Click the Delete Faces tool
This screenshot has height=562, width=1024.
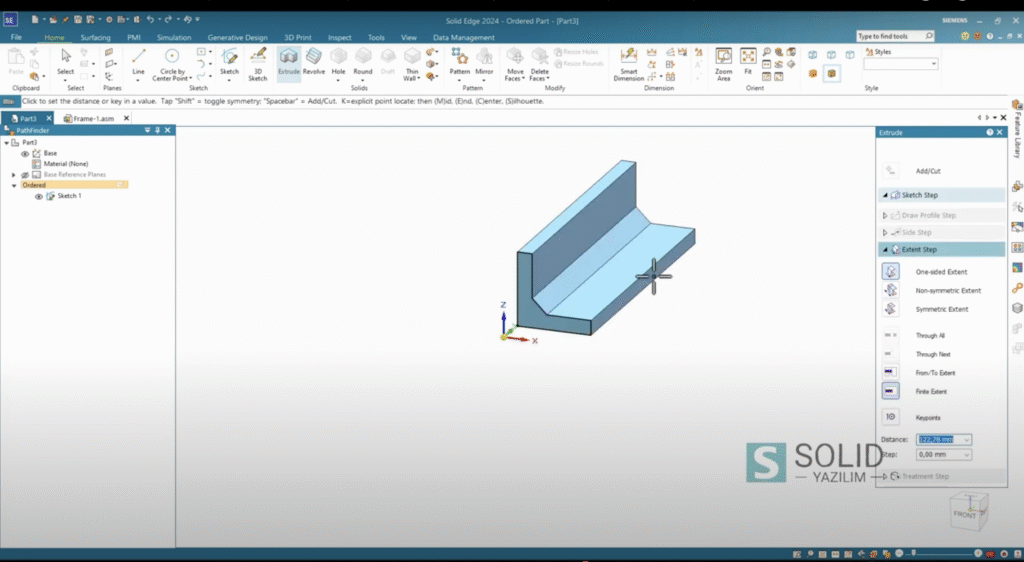tap(539, 63)
